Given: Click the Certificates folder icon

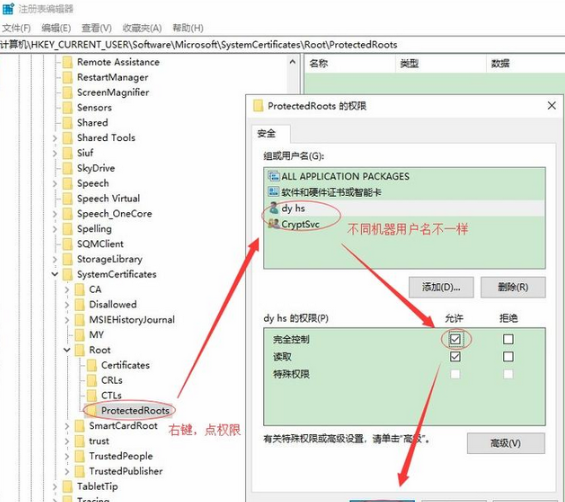Looking at the screenshot, I should [92, 365].
